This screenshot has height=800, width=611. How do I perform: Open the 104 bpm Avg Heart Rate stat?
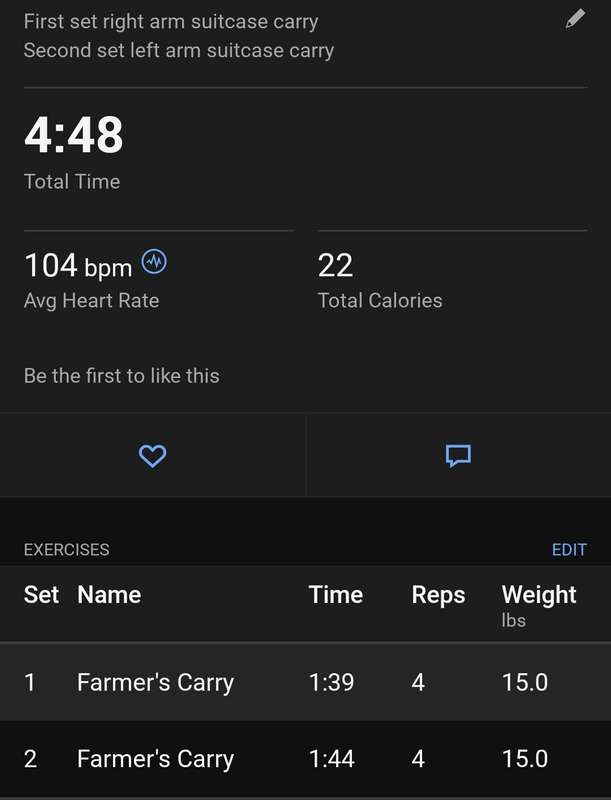click(95, 280)
